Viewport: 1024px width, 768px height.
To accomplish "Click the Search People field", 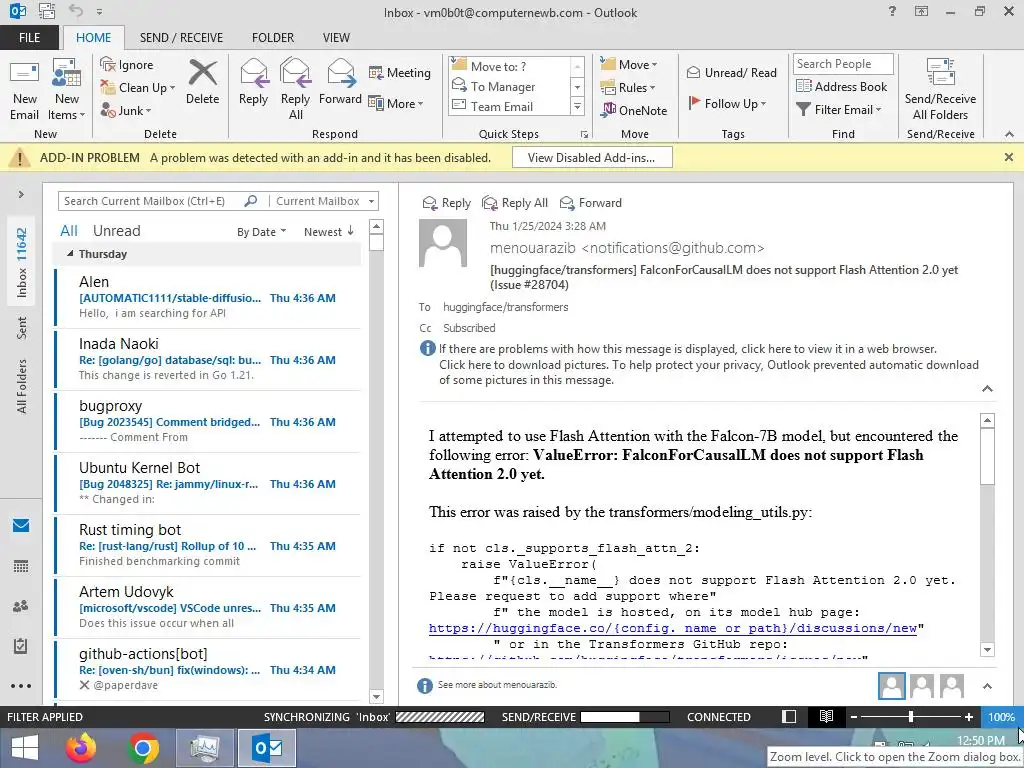I will 842,64.
